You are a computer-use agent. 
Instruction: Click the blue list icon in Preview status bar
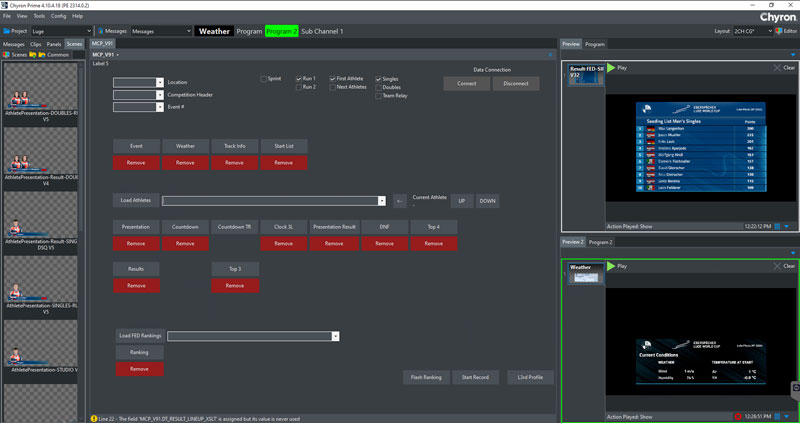(777, 226)
